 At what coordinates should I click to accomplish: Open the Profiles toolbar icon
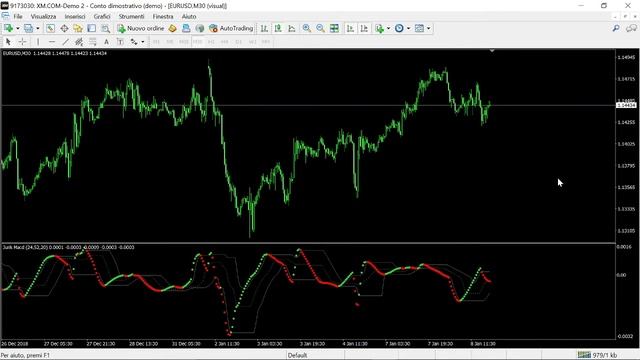pos(28,28)
